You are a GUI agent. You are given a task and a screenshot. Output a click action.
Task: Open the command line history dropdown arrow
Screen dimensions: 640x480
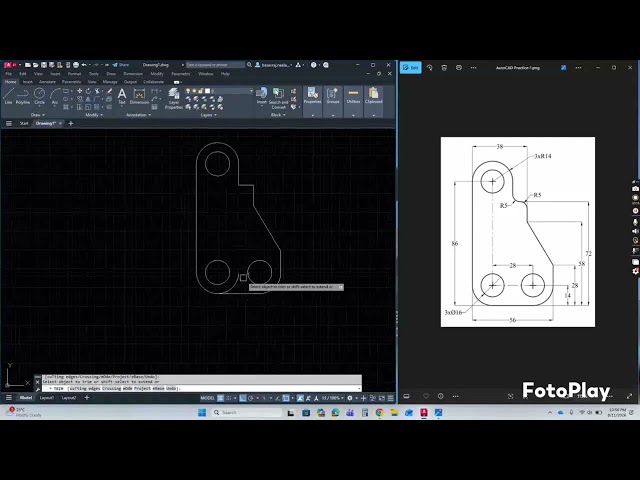[x=359, y=389]
